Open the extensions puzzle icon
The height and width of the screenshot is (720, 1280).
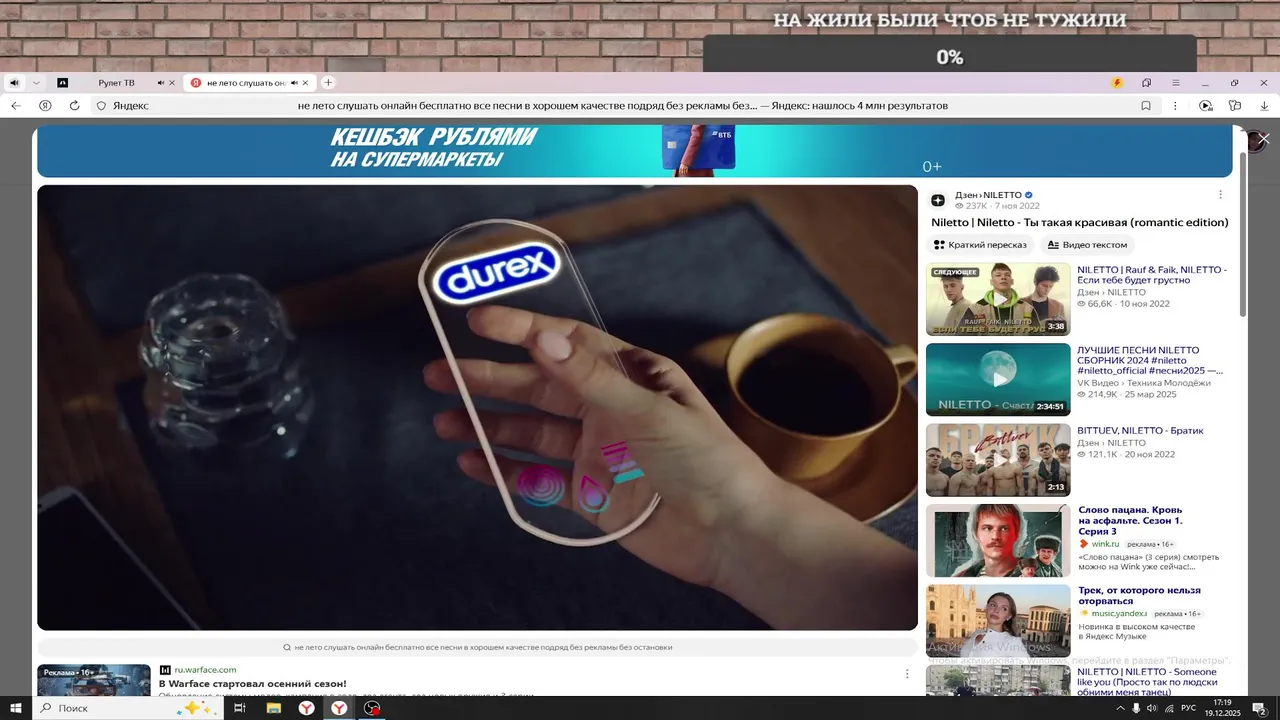pos(1235,105)
